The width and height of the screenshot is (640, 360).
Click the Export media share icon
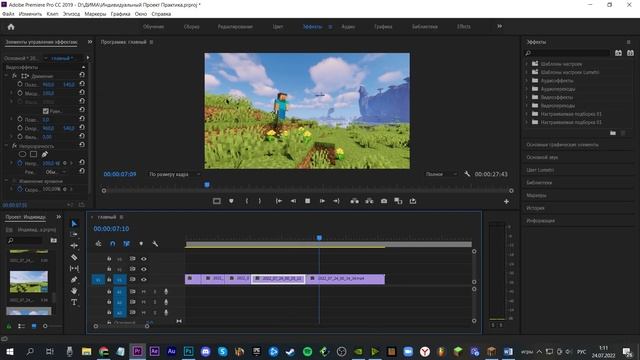[413, 201]
